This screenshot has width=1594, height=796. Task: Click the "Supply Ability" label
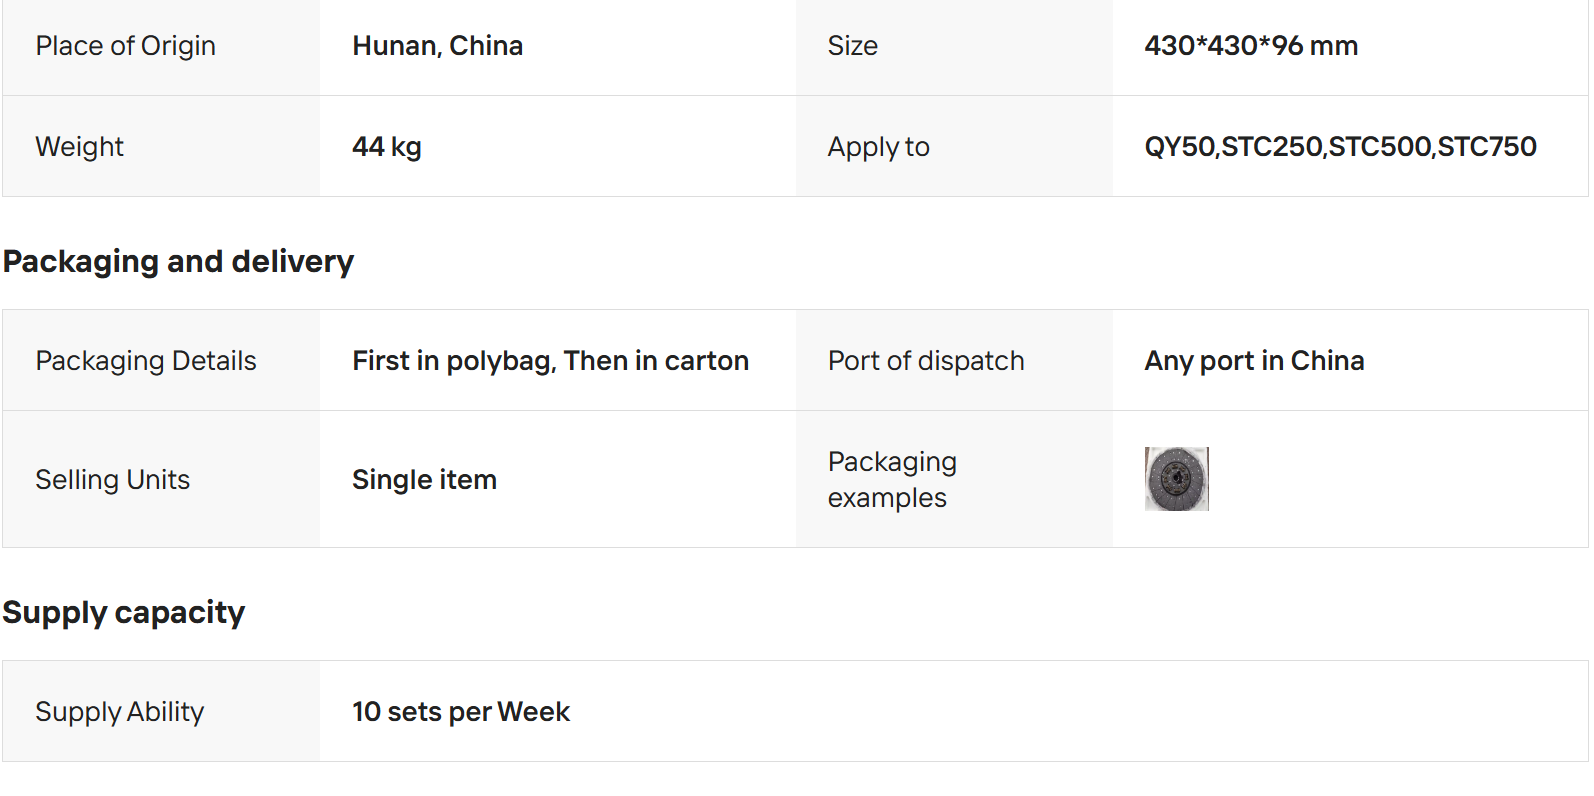[x=119, y=712]
